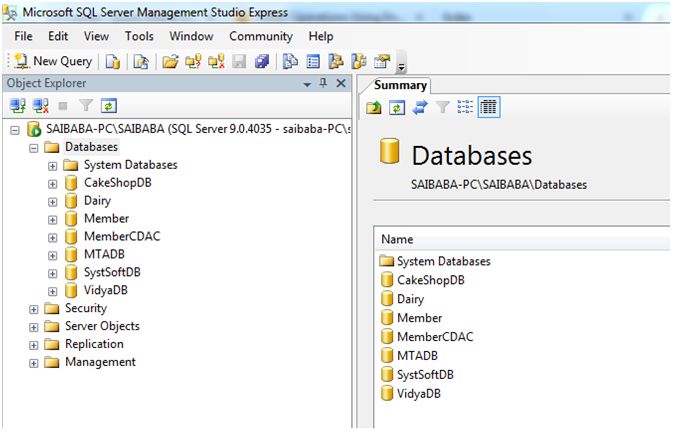Click the Up folder icon in Summary
676x432 pixels.
coord(374,107)
